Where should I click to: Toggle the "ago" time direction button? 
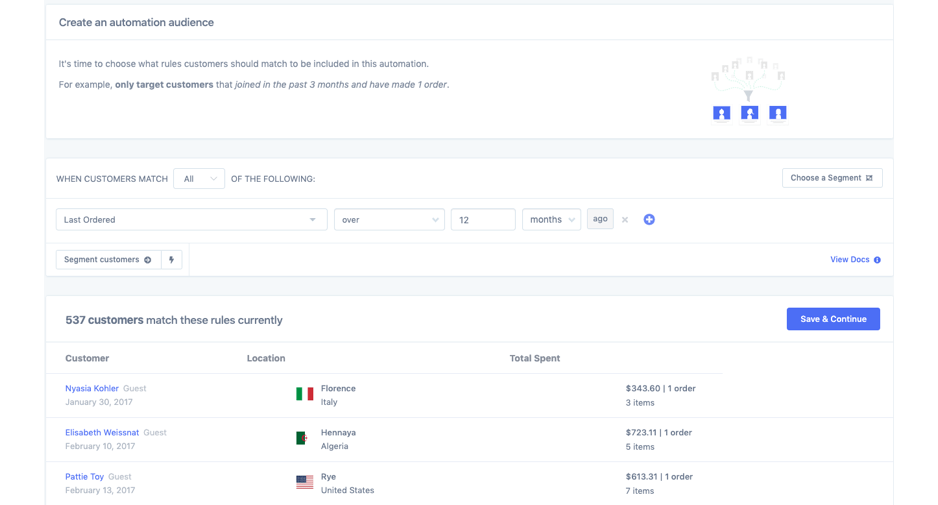click(600, 219)
